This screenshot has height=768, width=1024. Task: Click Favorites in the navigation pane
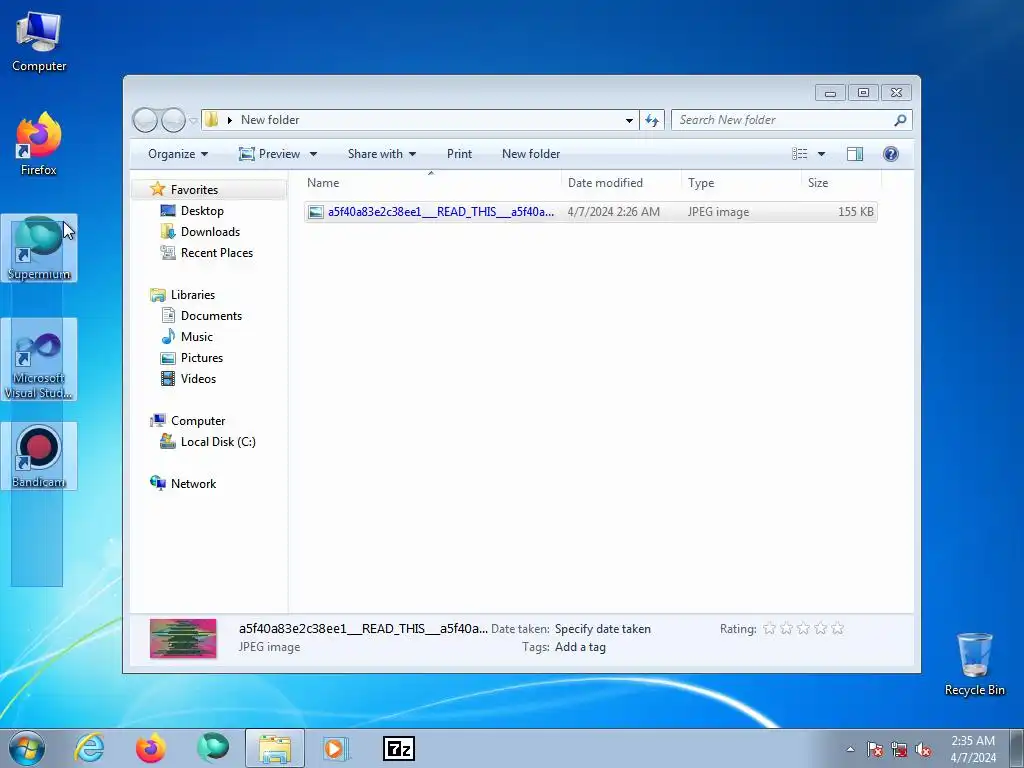(194, 189)
